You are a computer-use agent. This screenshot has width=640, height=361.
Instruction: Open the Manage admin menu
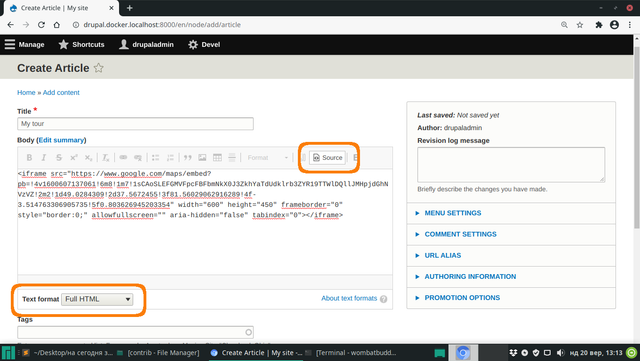pyautogui.click(x=24, y=45)
